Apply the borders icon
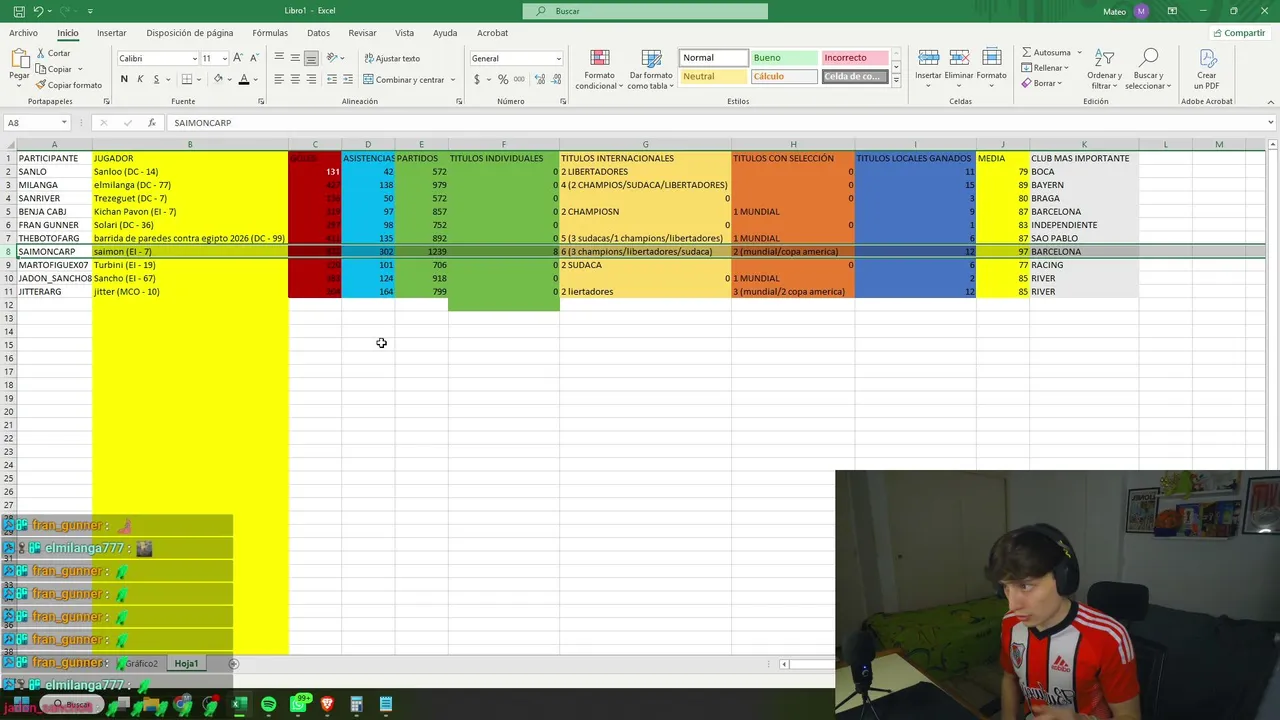The width and height of the screenshot is (1280, 720). (187, 79)
